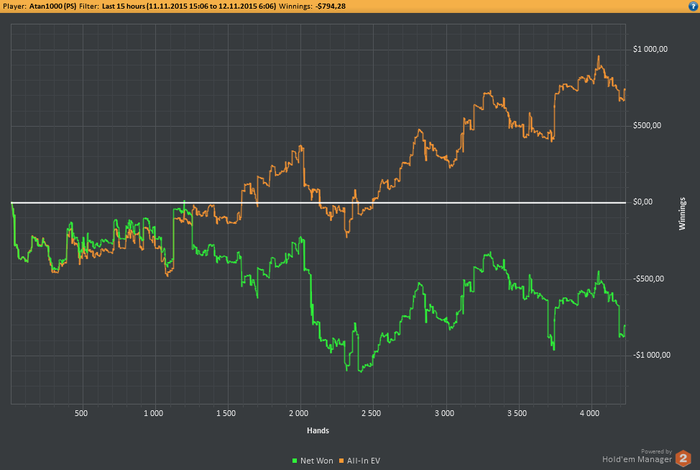Click the player name Atan1000 (PS)
700x470 pixels.
53,6
